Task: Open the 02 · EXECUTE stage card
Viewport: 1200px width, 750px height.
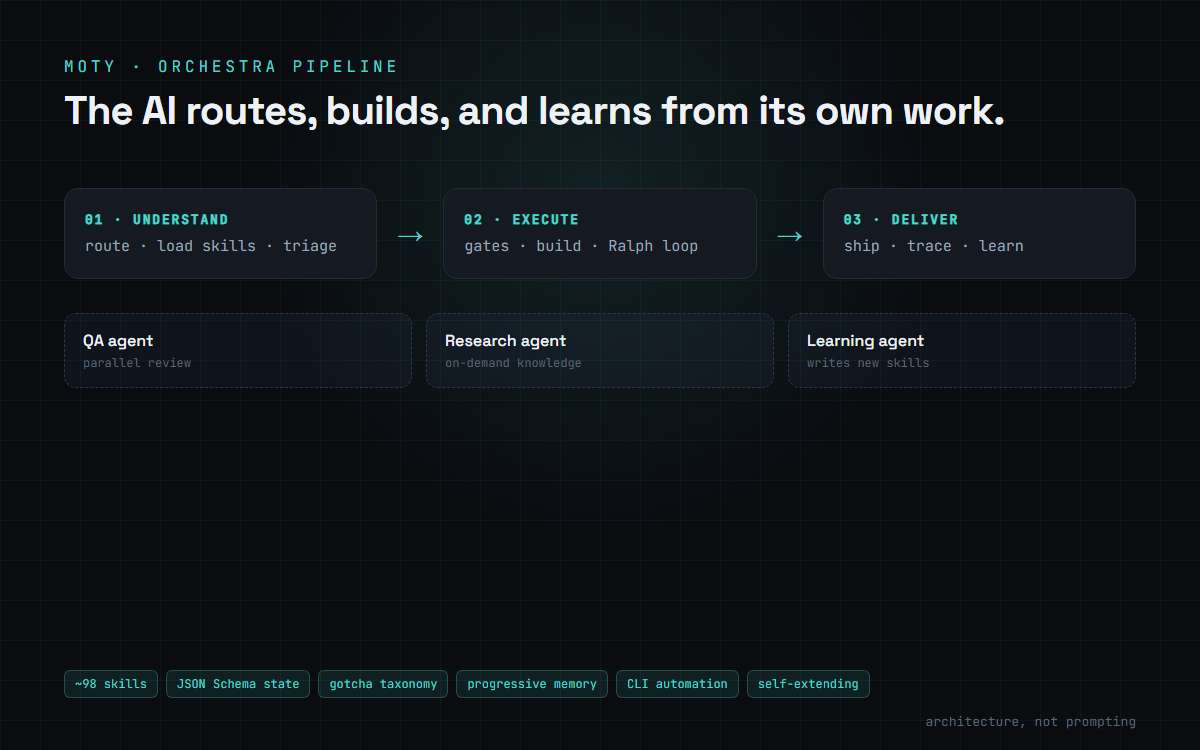Action: (x=600, y=233)
